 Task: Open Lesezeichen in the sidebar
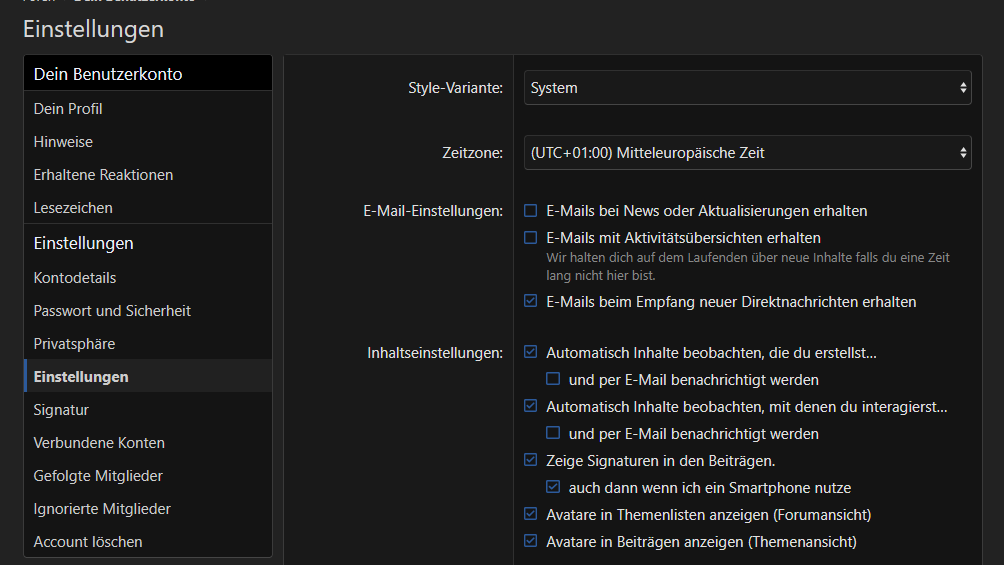point(73,208)
